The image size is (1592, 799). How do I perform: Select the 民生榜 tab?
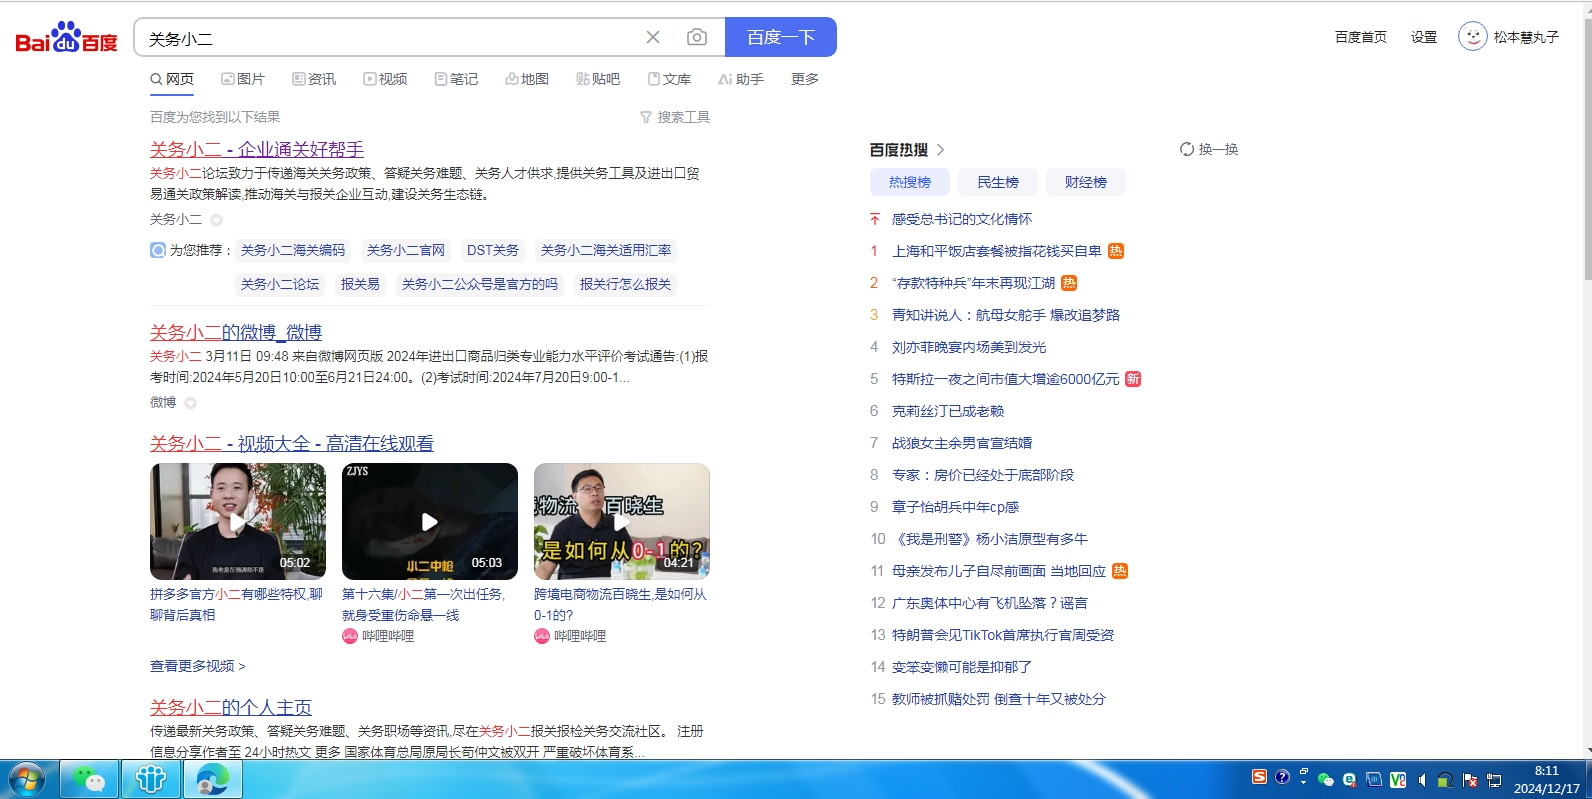click(998, 182)
